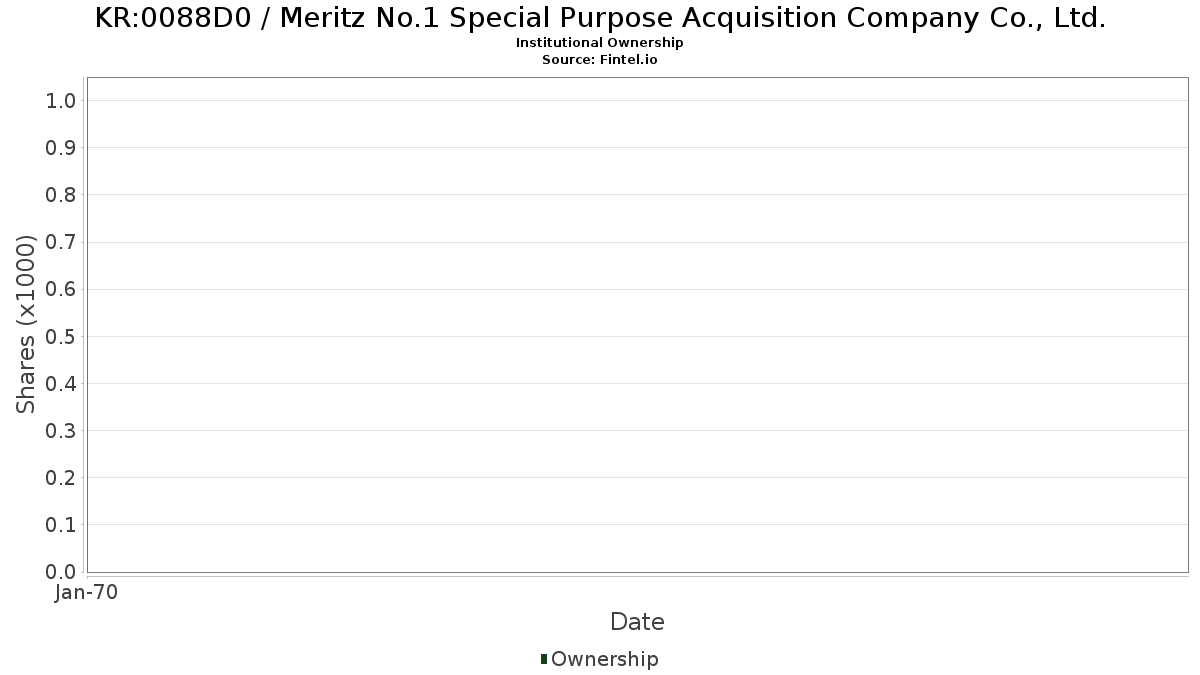The height and width of the screenshot is (675, 1200).
Task: Click the 0.7 y-axis tick label
Action: coord(61,242)
